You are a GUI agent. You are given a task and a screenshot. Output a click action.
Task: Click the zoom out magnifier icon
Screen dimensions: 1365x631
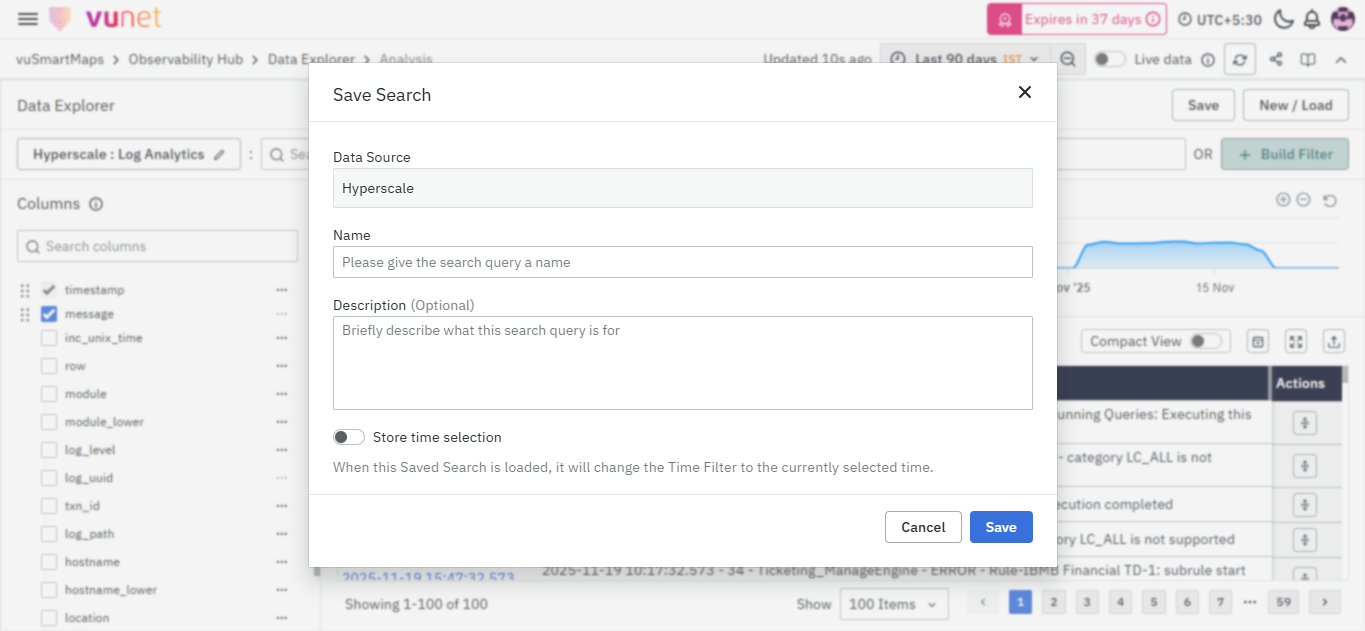click(1068, 60)
